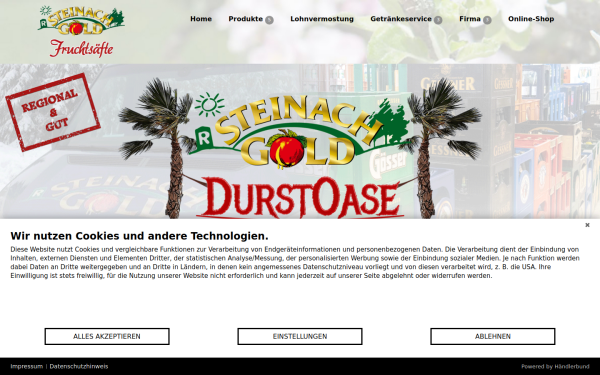The width and height of the screenshot is (600, 375).
Task: Expand the Getränkeservice submenu badge
Action: 438,20
